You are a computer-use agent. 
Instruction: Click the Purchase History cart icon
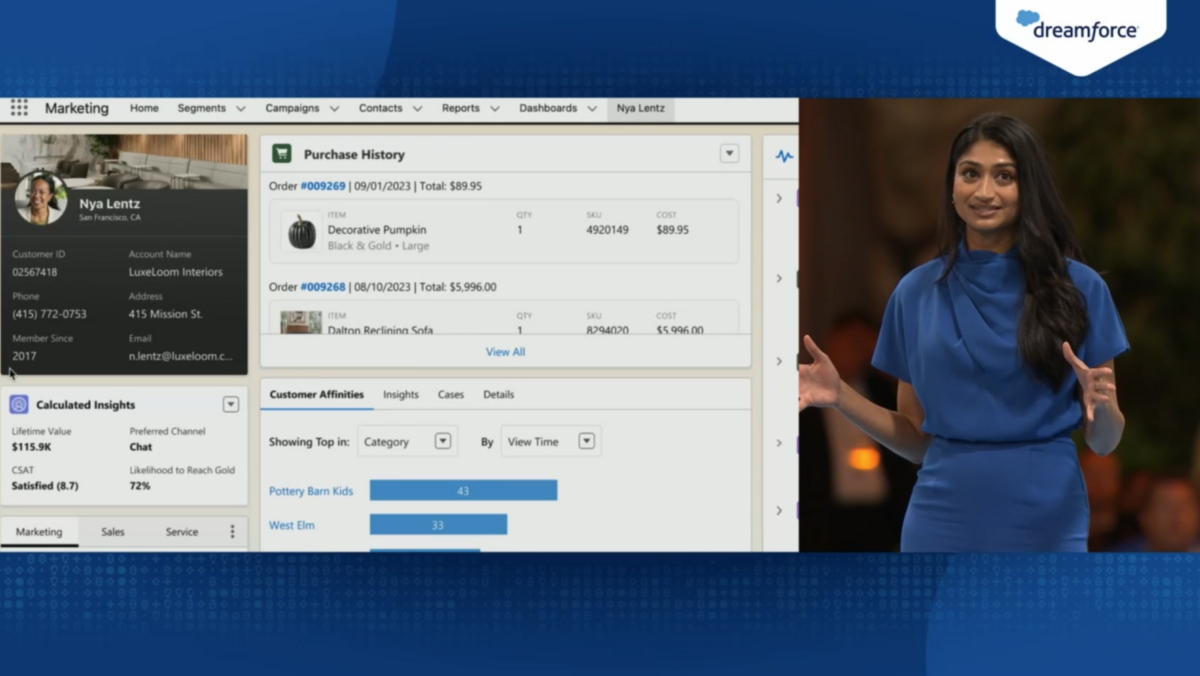pyautogui.click(x=282, y=154)
